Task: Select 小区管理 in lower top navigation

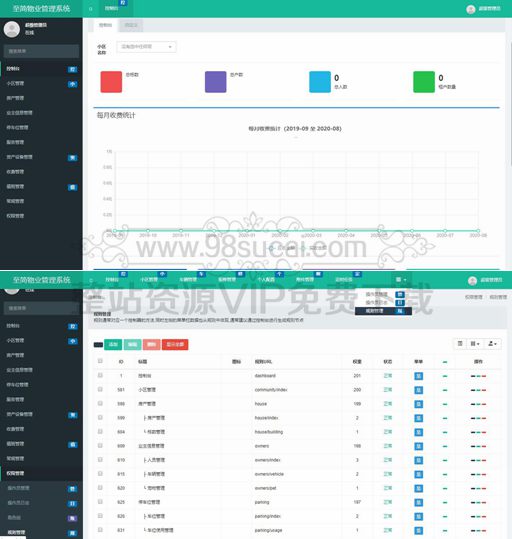Action: (149, 280)
